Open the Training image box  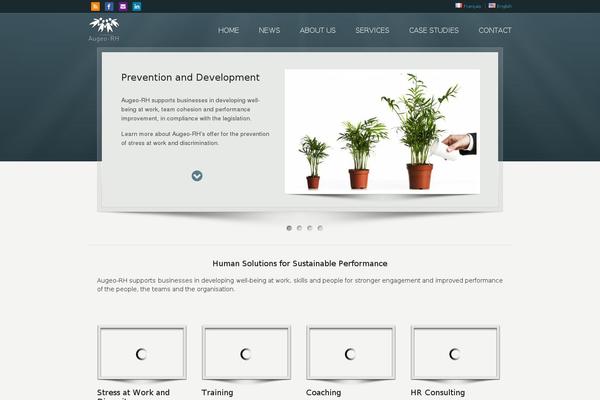(x=246, y=353)
